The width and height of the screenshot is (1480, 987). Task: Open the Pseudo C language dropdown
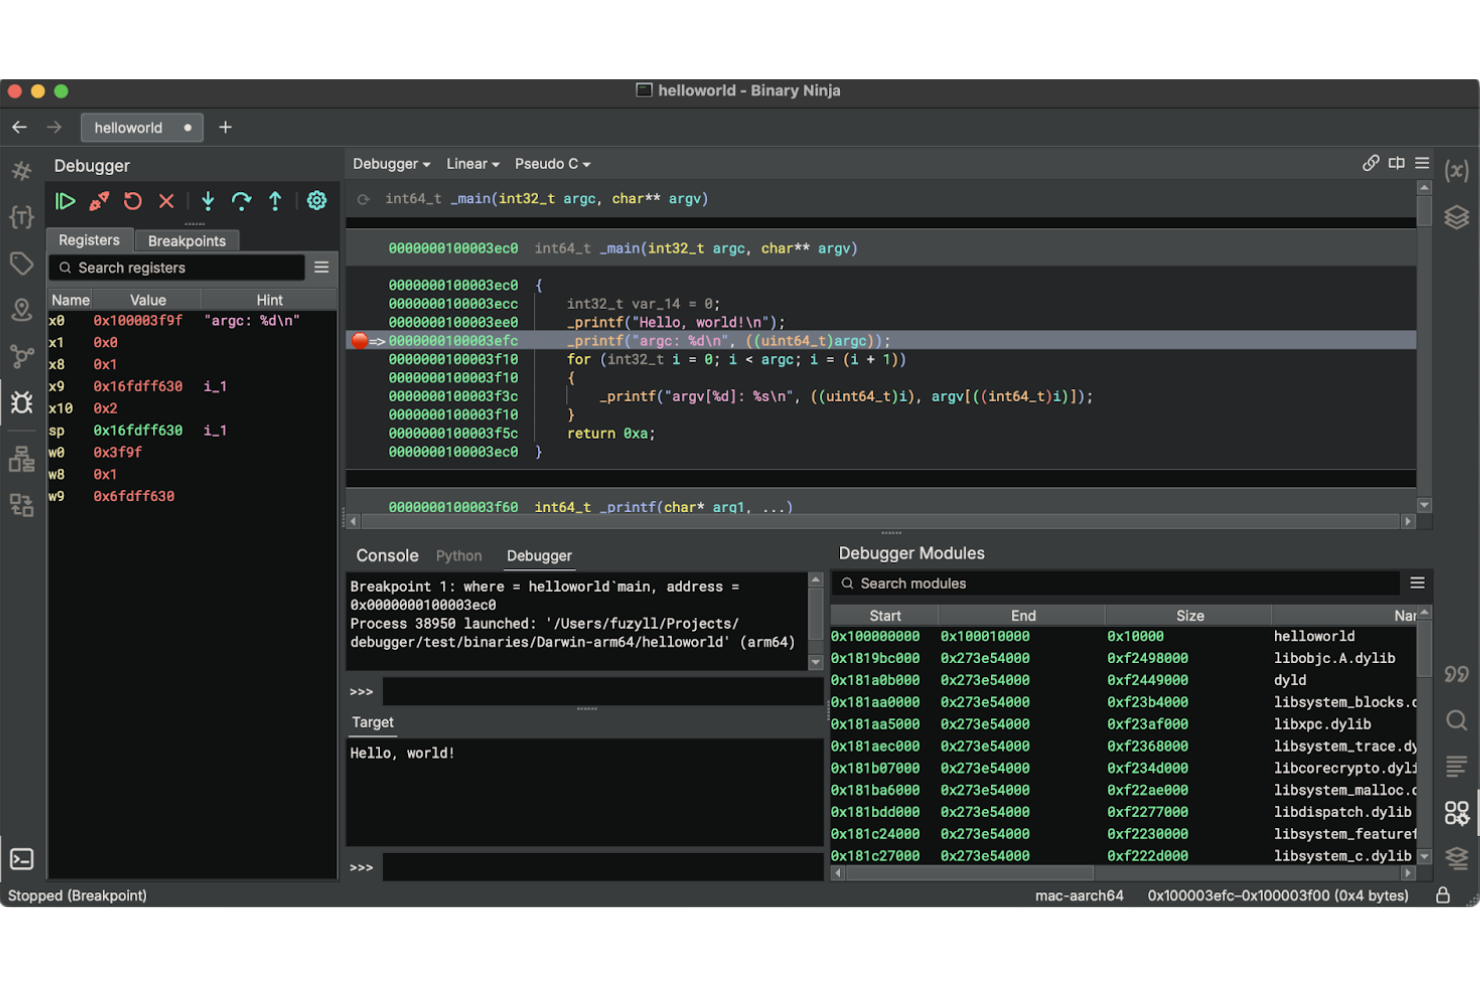point(551,163)
